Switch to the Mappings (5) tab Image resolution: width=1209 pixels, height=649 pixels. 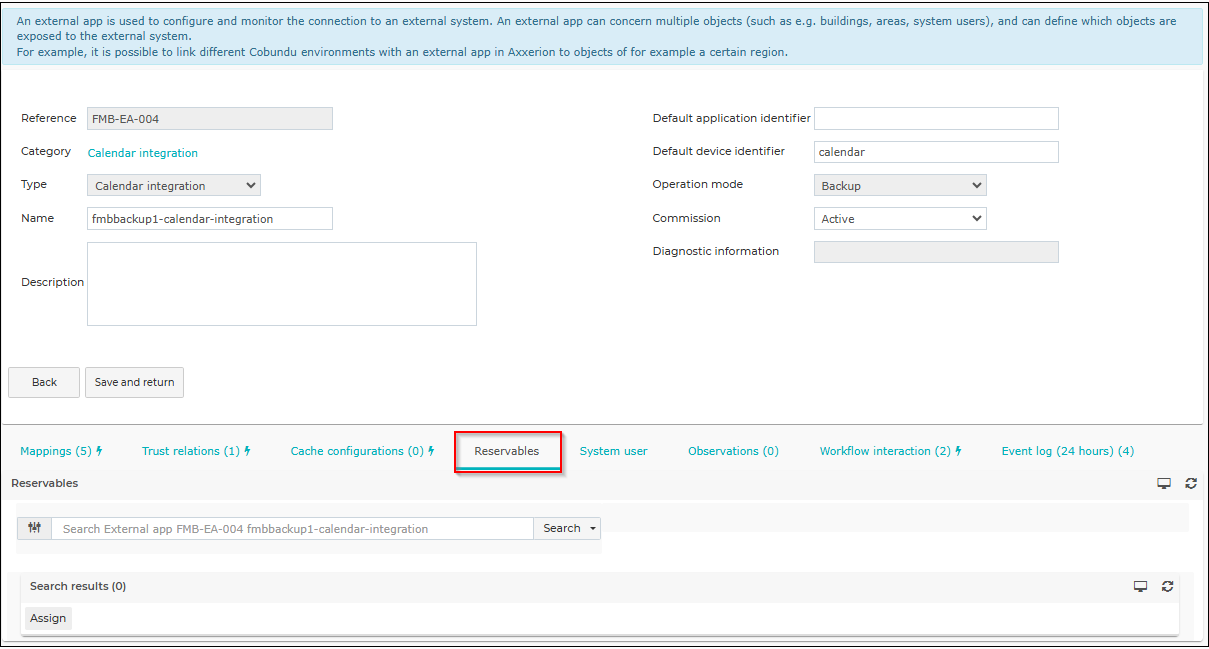click(62, 451)
